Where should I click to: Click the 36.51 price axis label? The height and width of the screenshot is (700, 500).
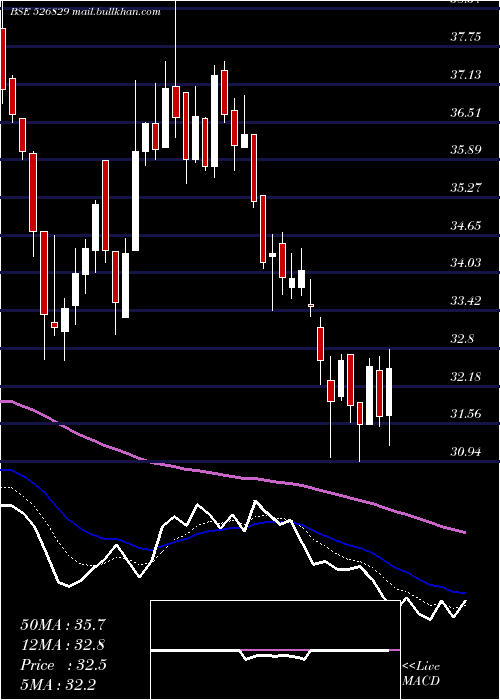(466, 112)
